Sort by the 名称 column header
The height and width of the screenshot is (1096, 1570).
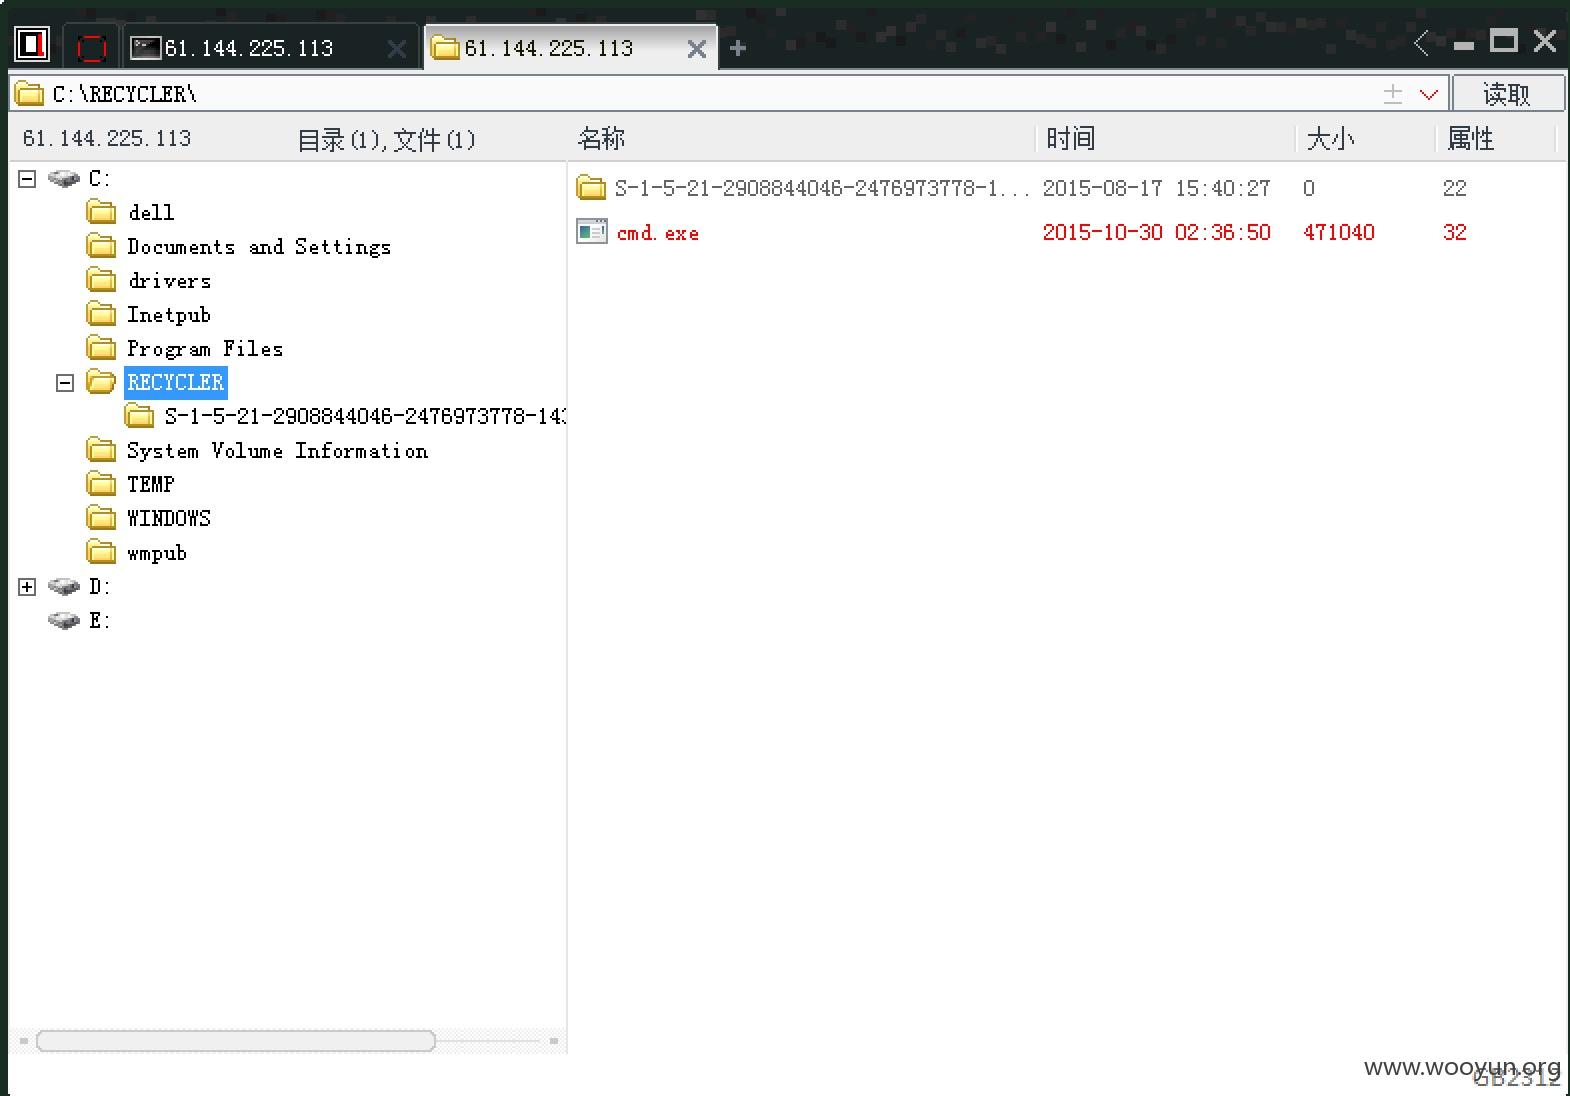click(602, 139)
